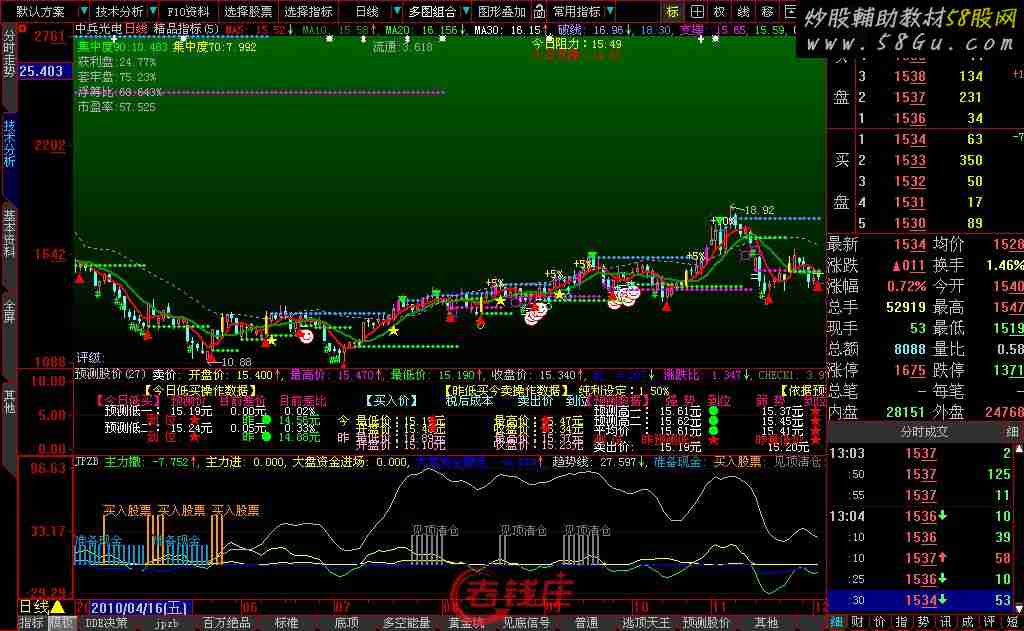The image size is (1024, 631).
Task: Select the 指 index tab icon
Action: (x=901, y=623)
